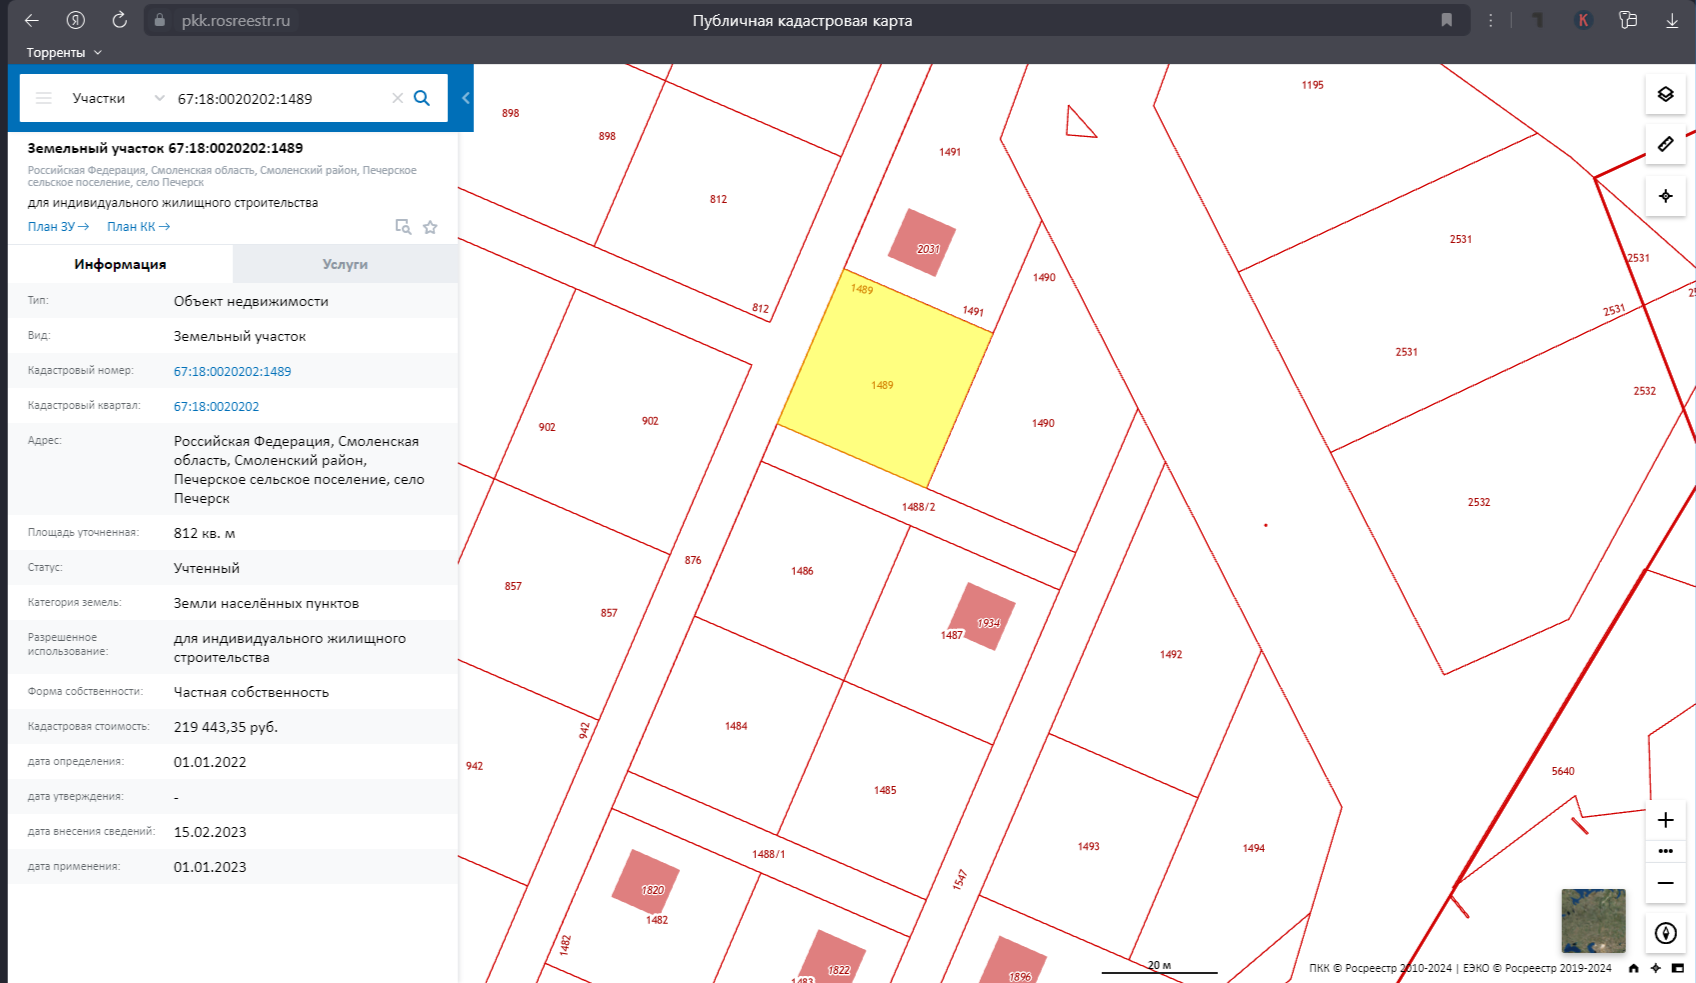Click the cadastral value 219 443,35 руб.
The image size is (1696, 983).
(226, 727)
